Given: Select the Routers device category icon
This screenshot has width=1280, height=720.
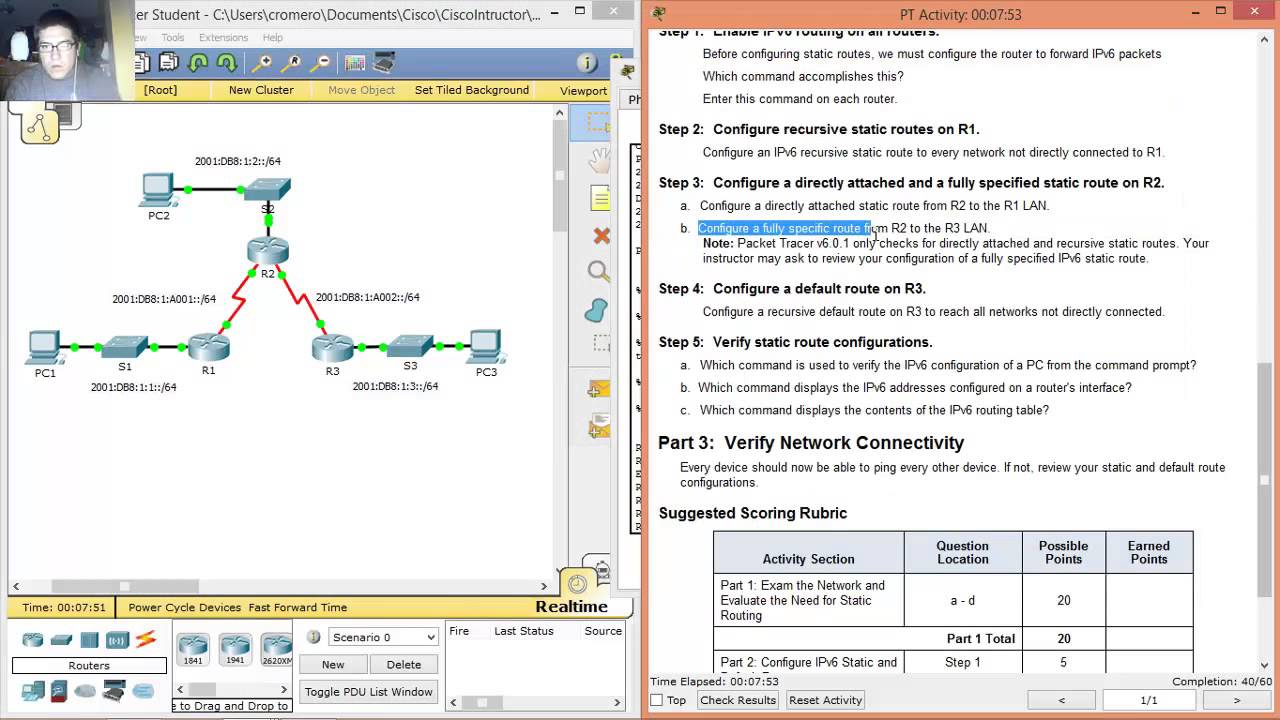Looking at the screenshot, I should 33,640.
